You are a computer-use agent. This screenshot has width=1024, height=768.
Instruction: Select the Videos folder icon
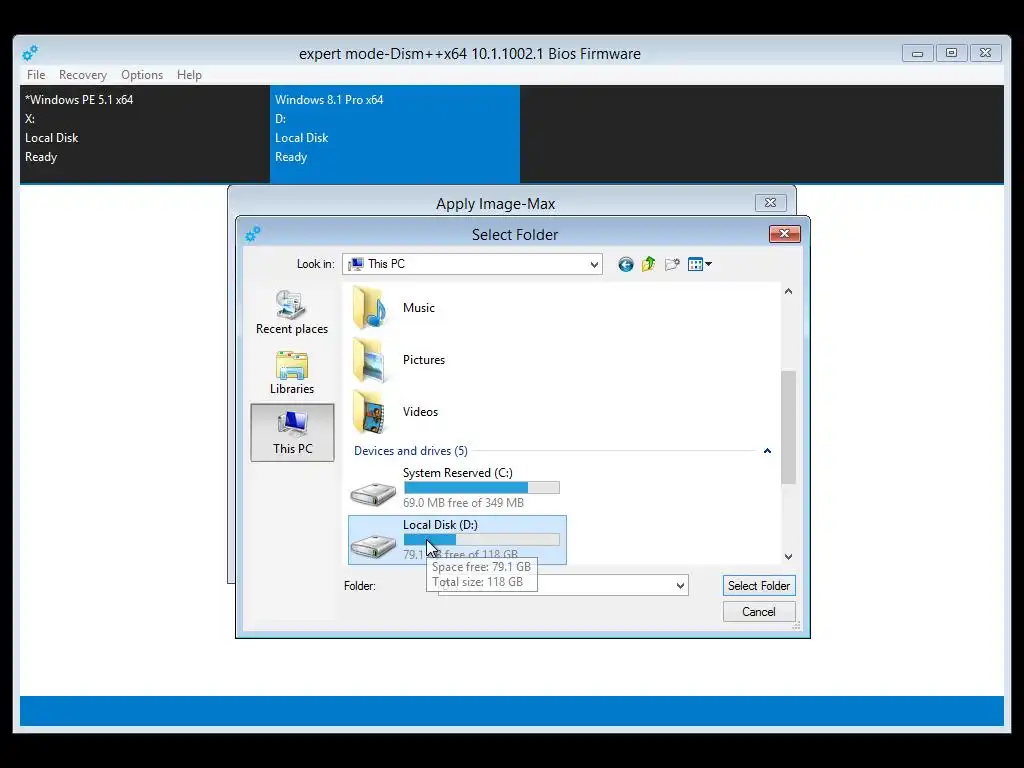(x=370, y=412)
